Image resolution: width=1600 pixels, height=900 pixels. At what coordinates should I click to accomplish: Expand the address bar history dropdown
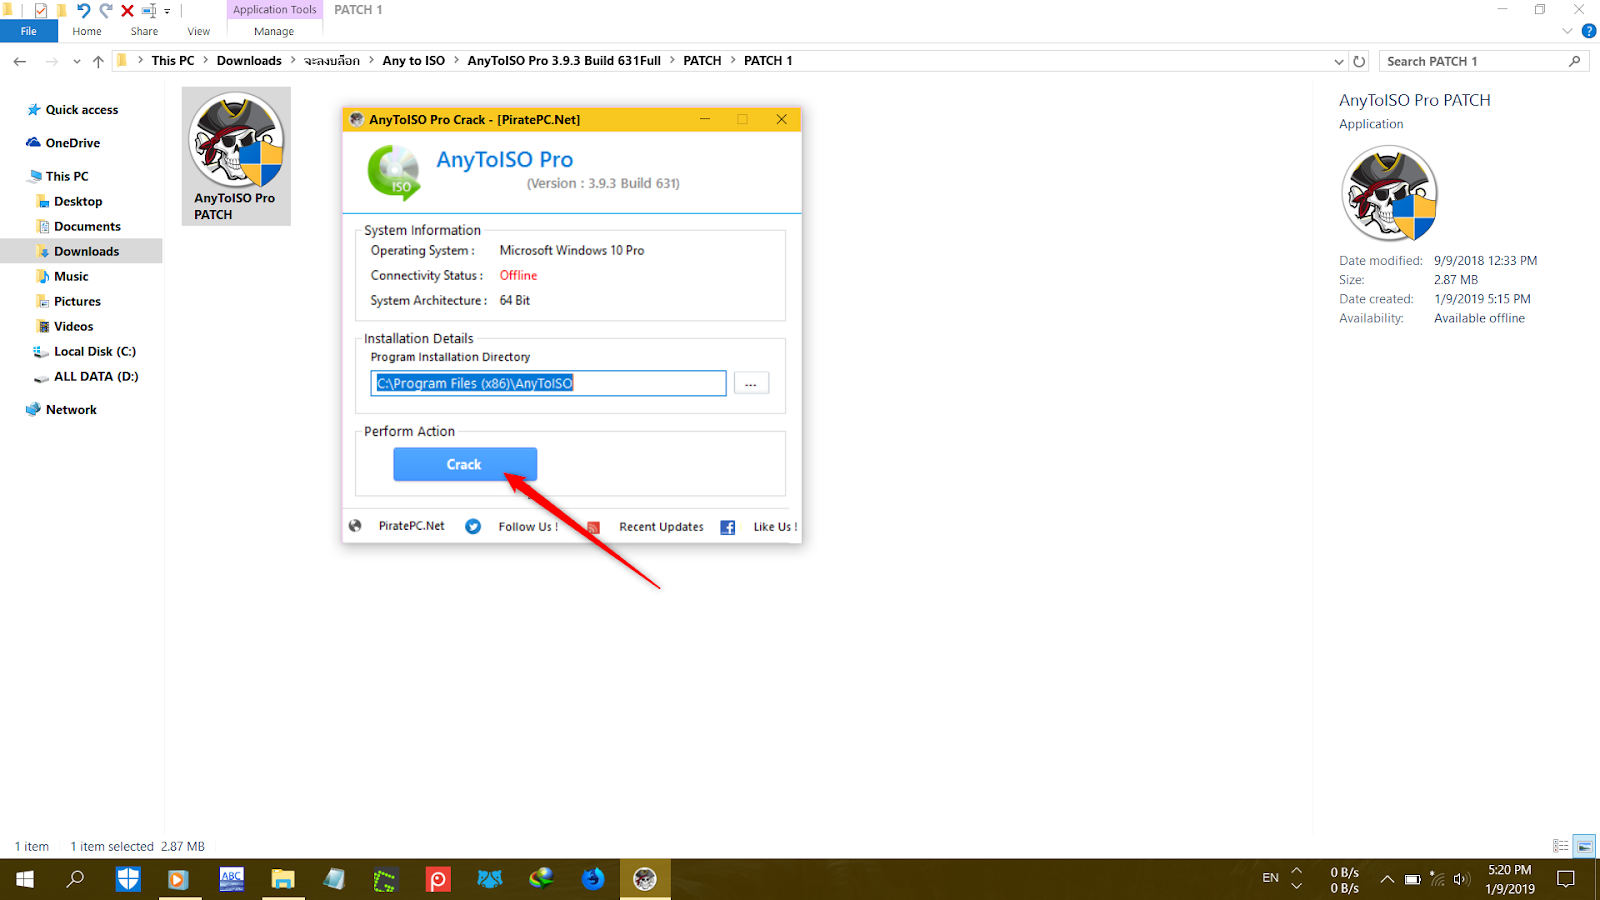[x=1340, y=61]
